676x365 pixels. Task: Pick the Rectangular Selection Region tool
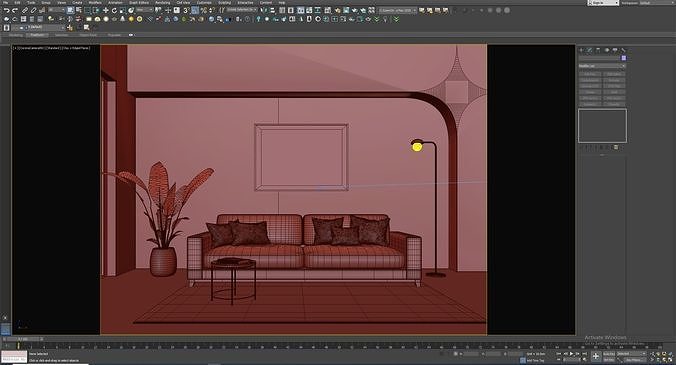point(88,10)
